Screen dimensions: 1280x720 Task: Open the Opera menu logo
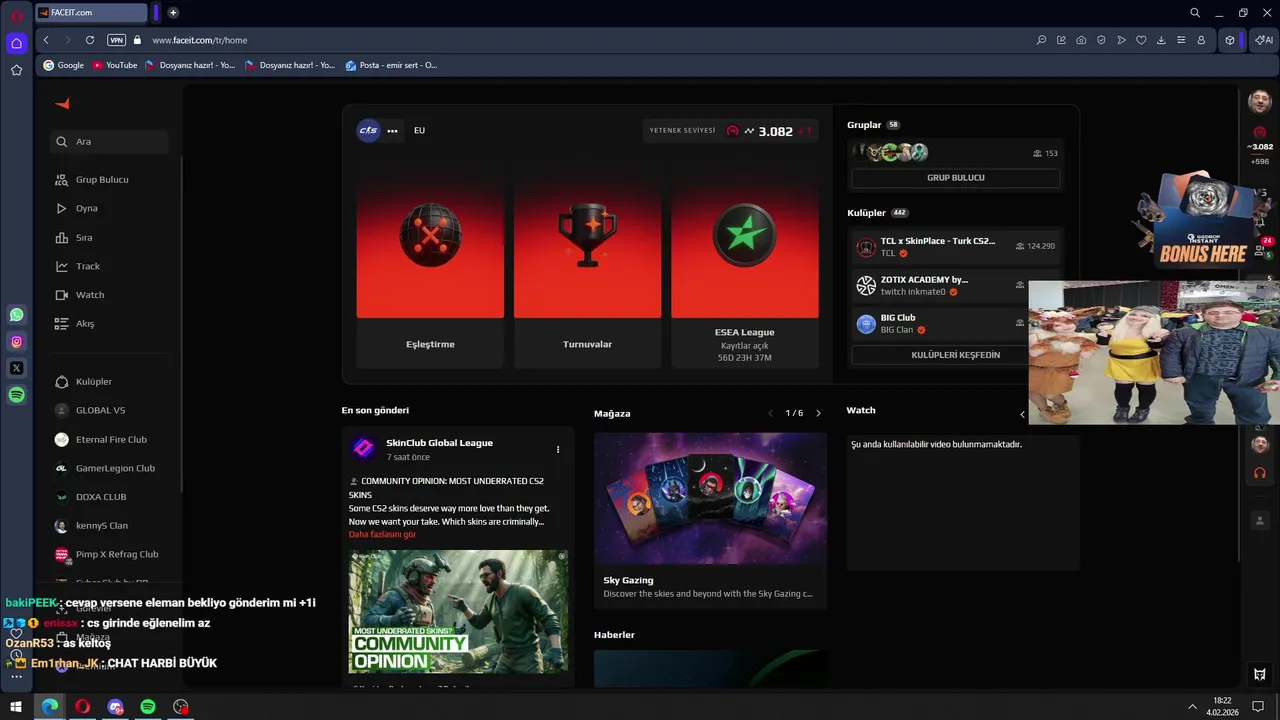coord(16,14)
